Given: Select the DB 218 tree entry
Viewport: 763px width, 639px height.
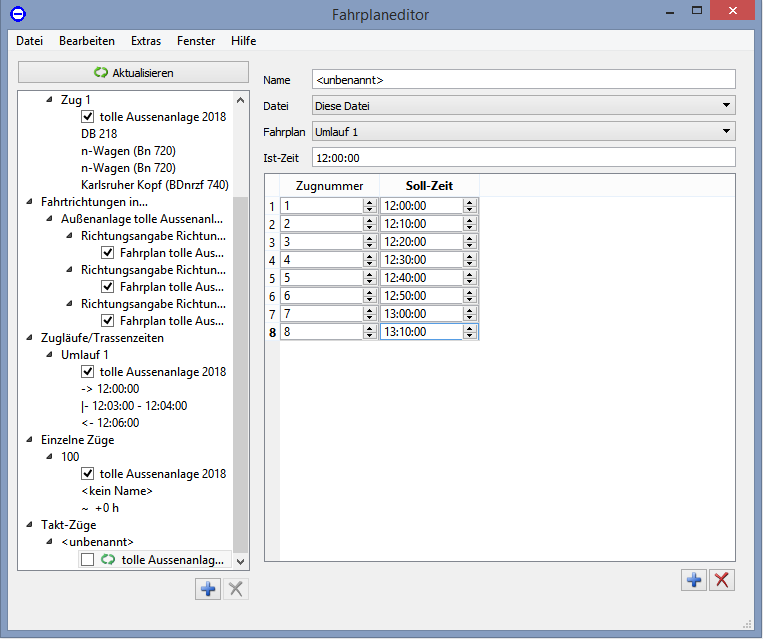Looking at the screenshot, I should pyautogui.click(x=100, y=134).
